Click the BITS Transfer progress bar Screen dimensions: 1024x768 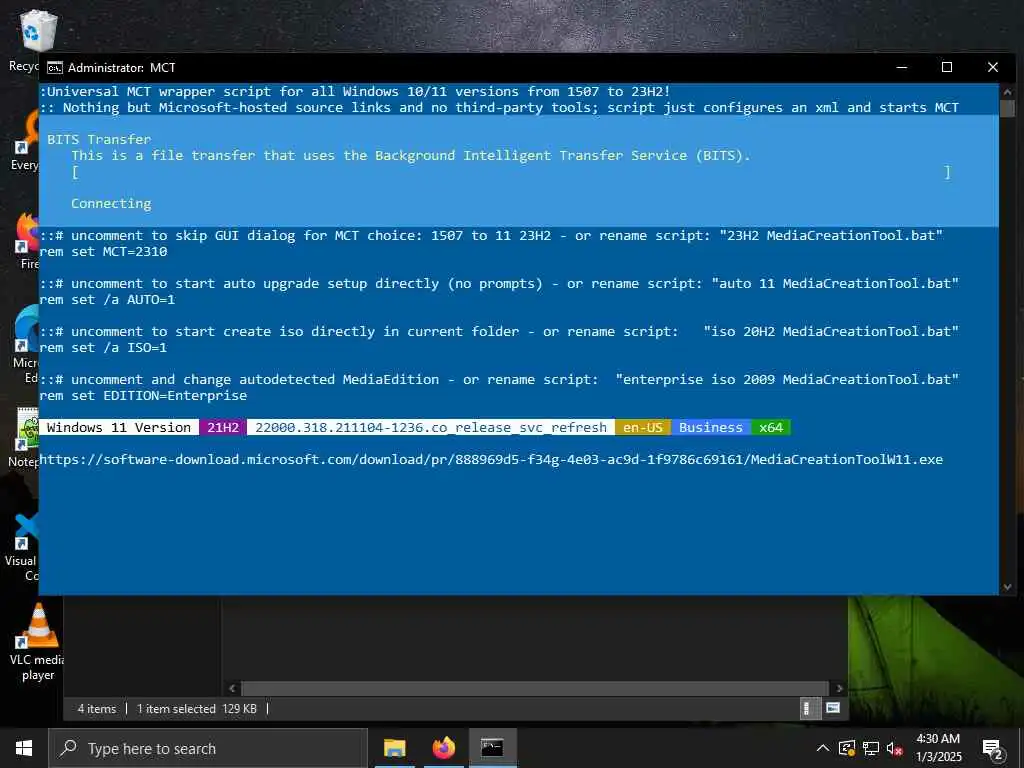point(511,172)
